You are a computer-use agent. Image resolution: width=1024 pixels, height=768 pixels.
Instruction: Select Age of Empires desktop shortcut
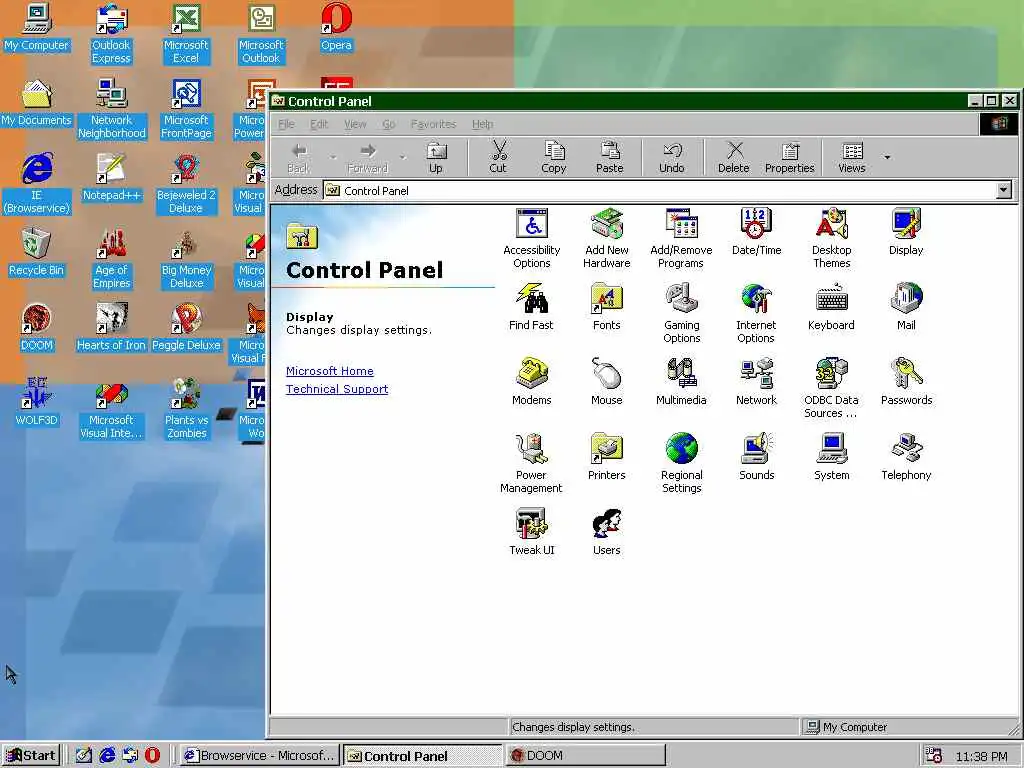[x=111, y=259]
